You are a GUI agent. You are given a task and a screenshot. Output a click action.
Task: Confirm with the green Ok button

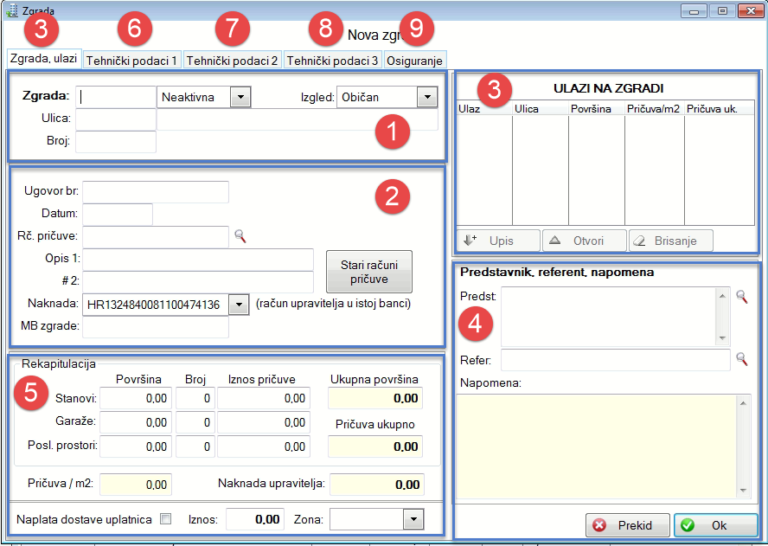point(715,525)
